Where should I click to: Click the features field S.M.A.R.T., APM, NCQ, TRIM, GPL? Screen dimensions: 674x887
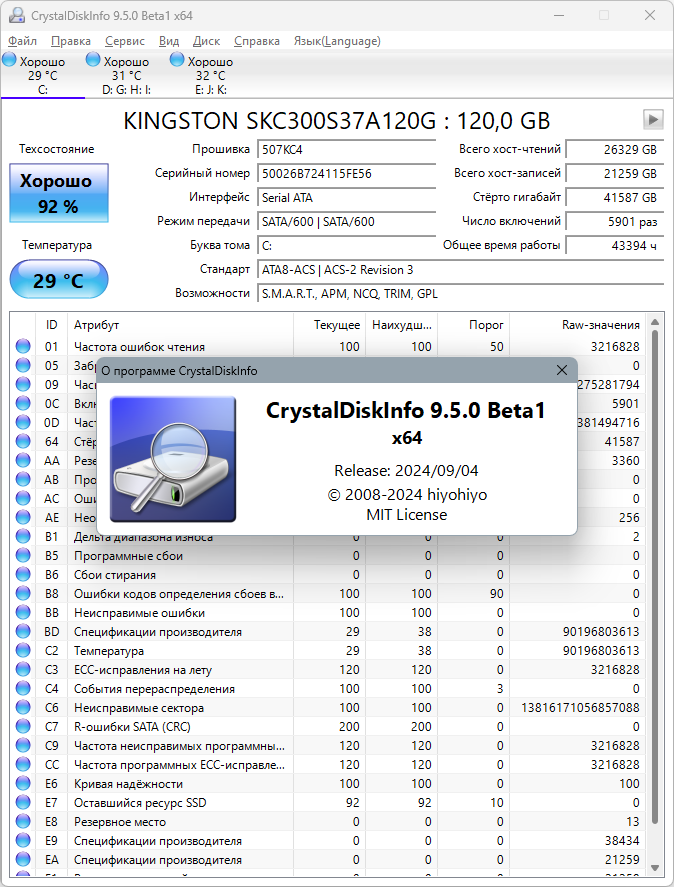(x=460, y=294)
